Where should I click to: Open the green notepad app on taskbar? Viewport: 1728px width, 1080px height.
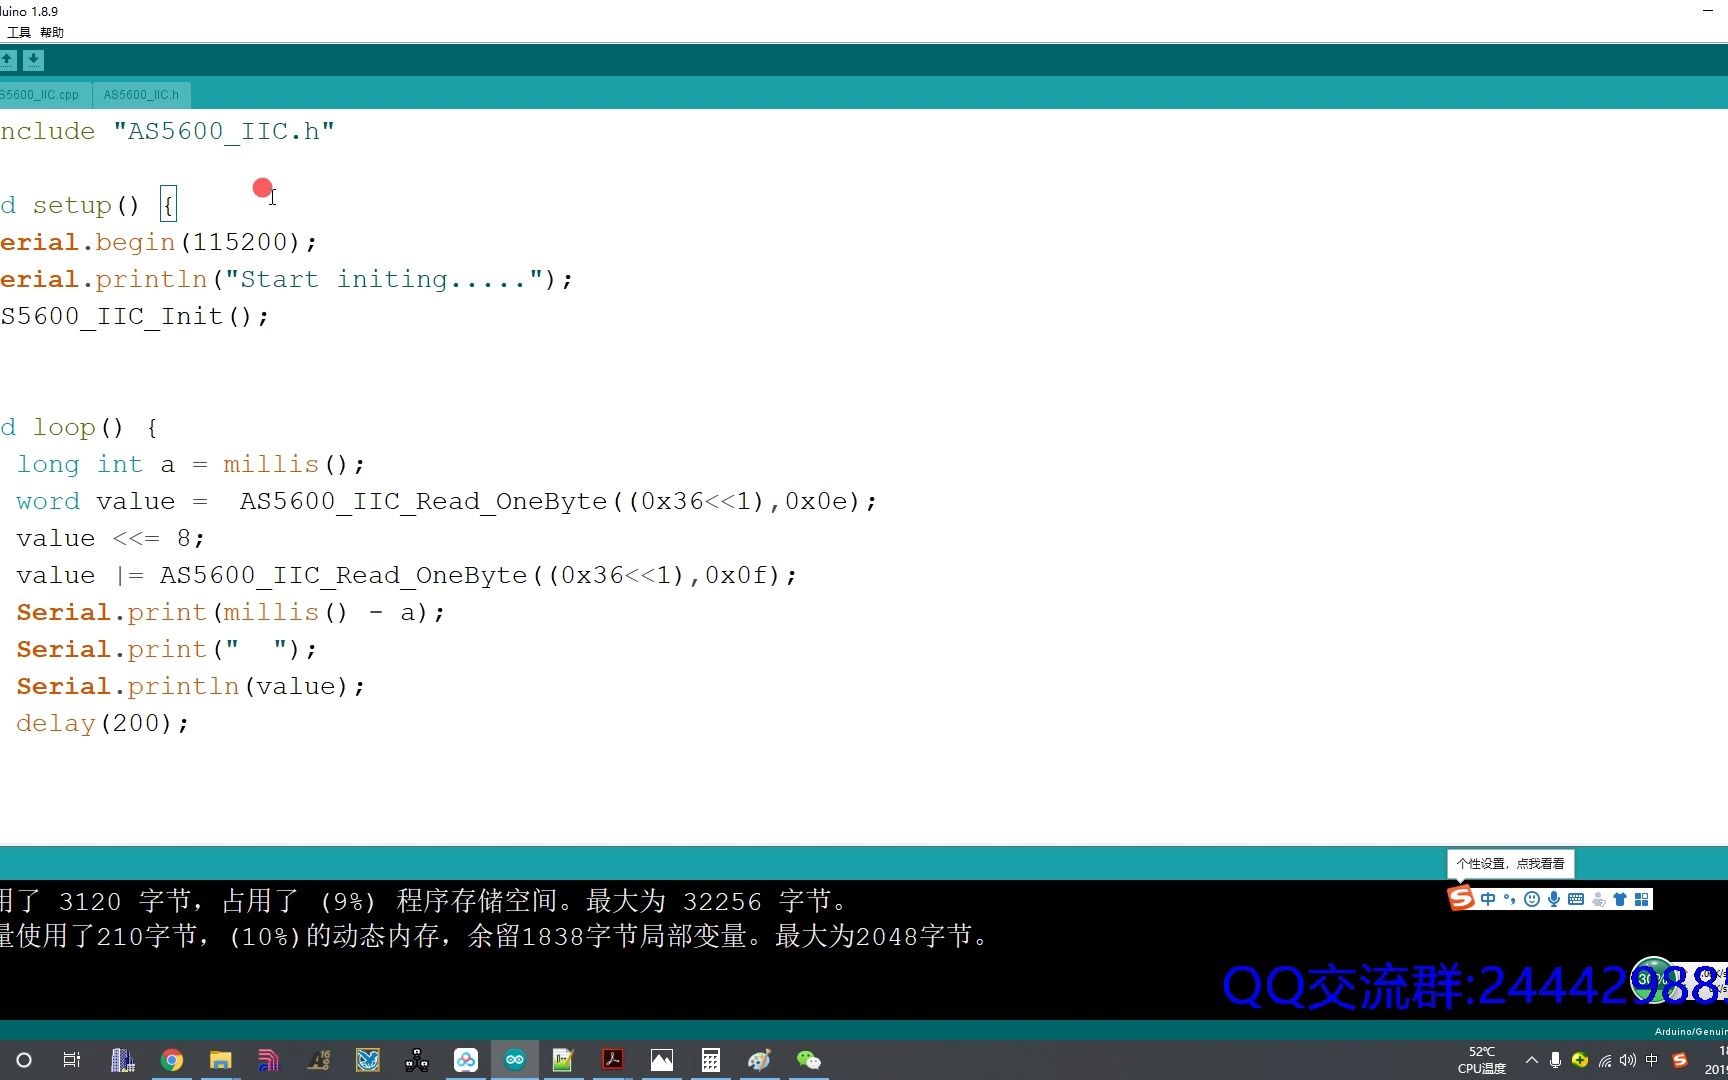pyautogui.click(x=563, y=1060)
